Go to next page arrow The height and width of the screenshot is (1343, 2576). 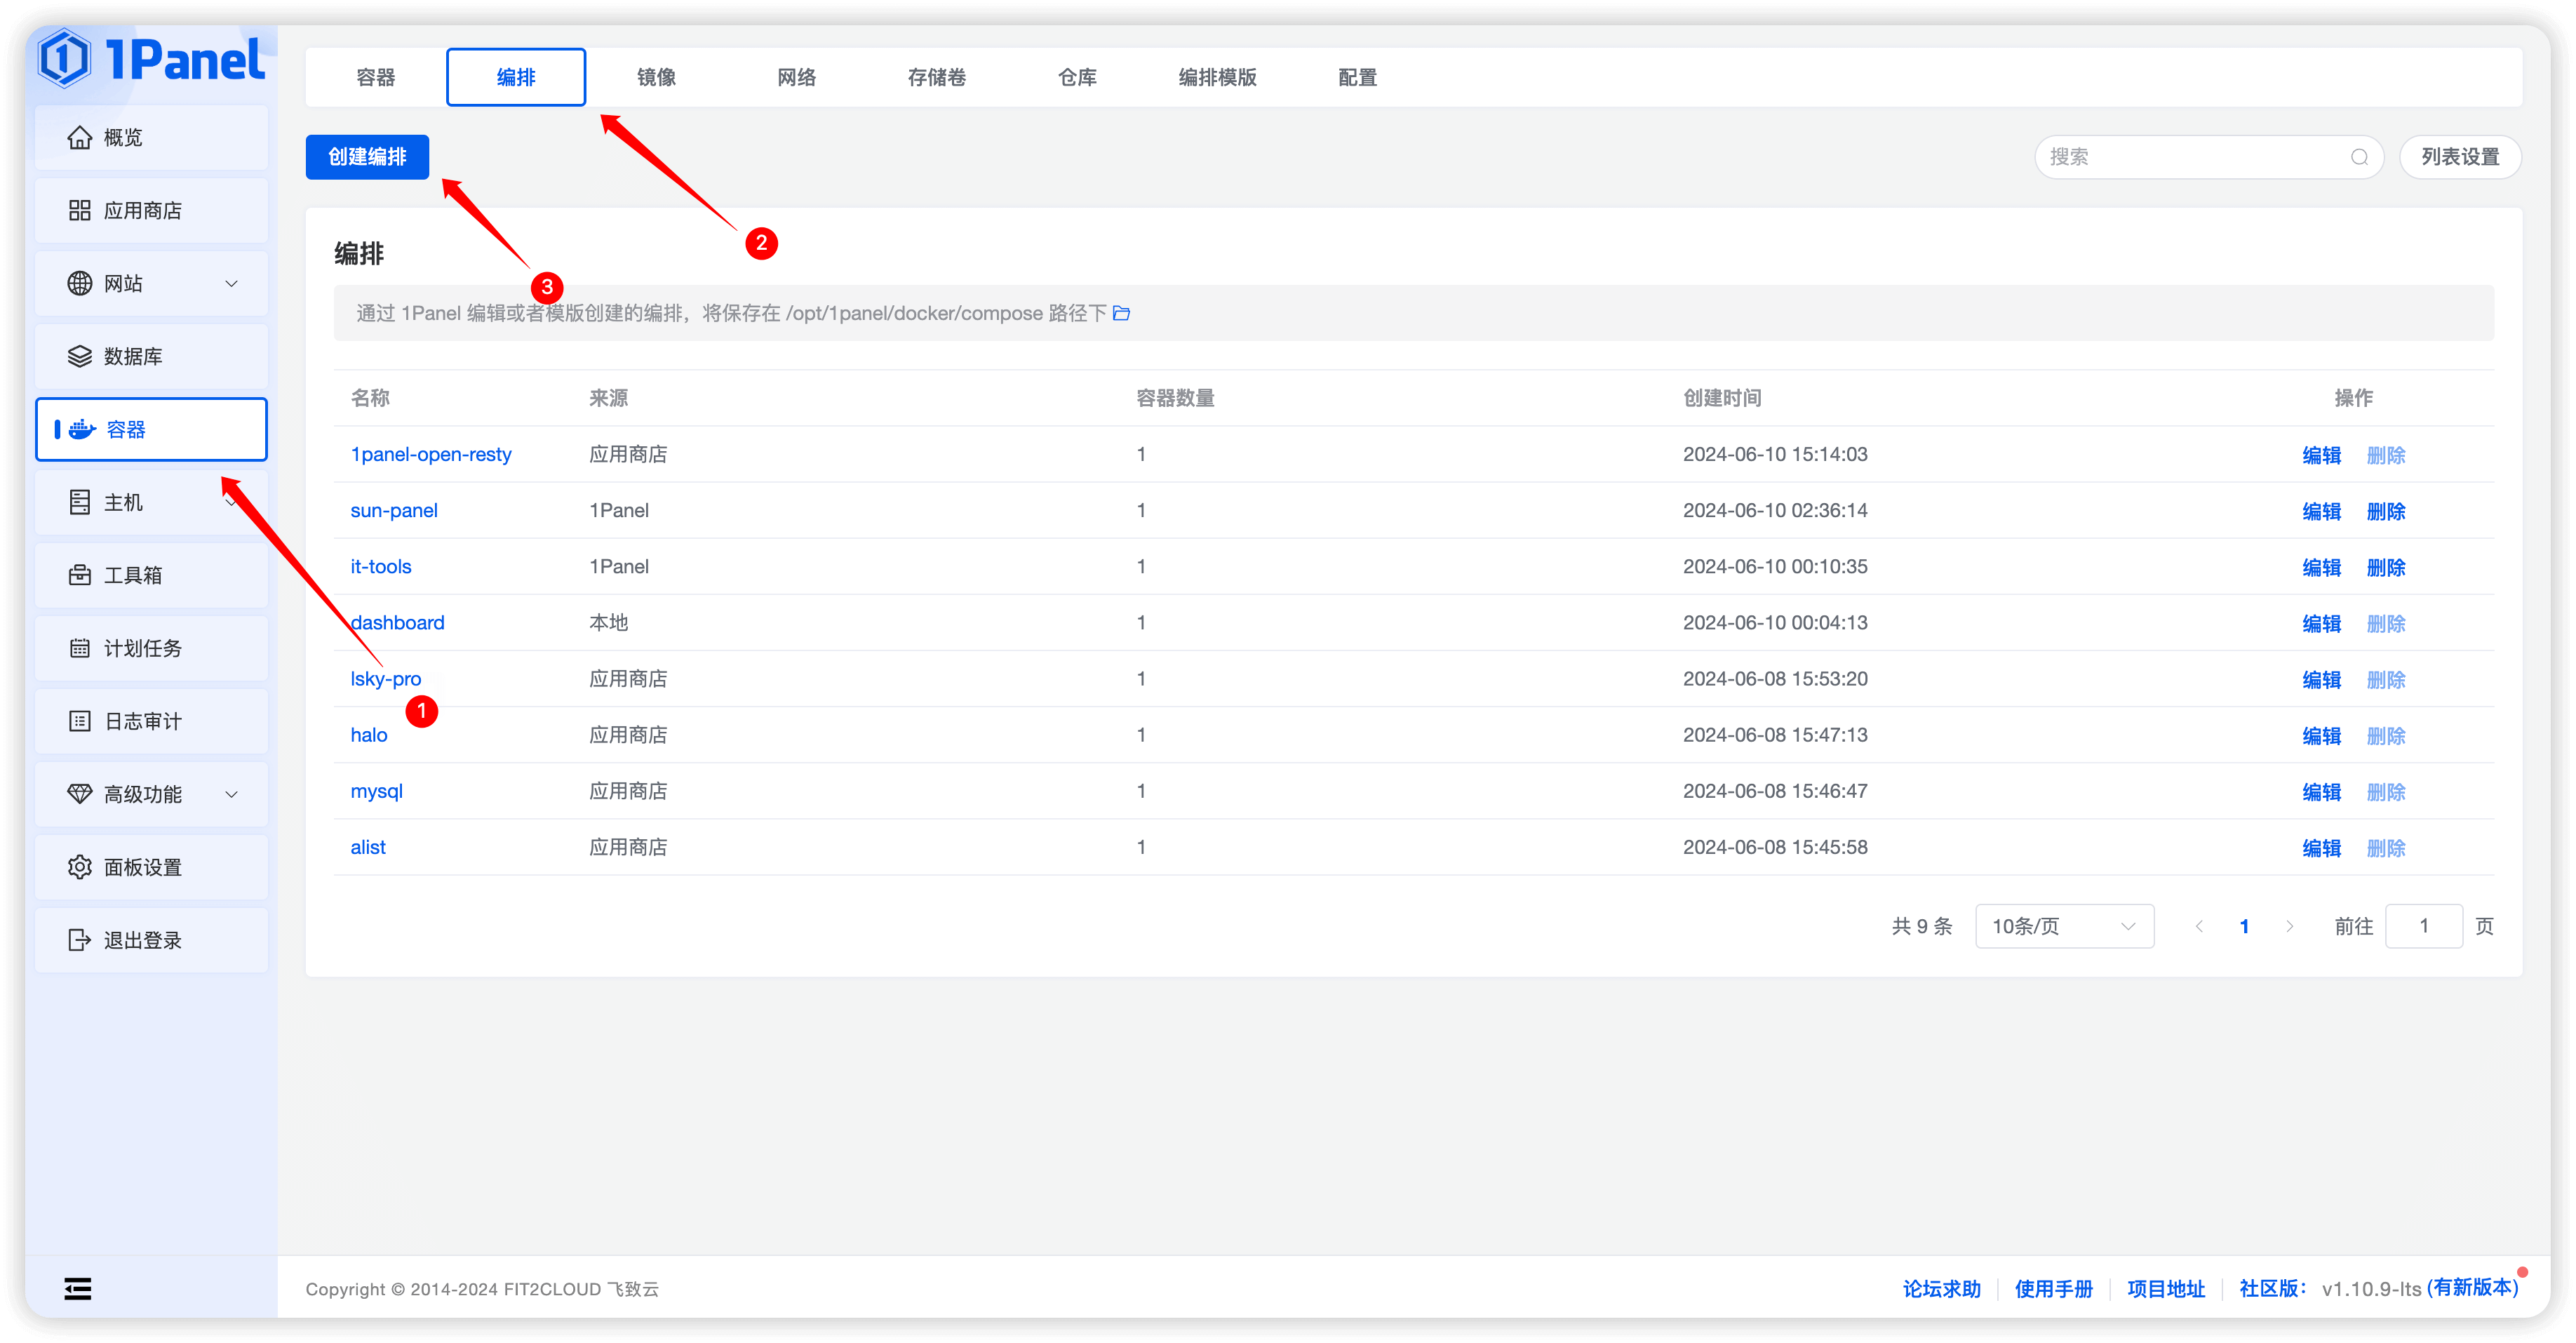2289,926
